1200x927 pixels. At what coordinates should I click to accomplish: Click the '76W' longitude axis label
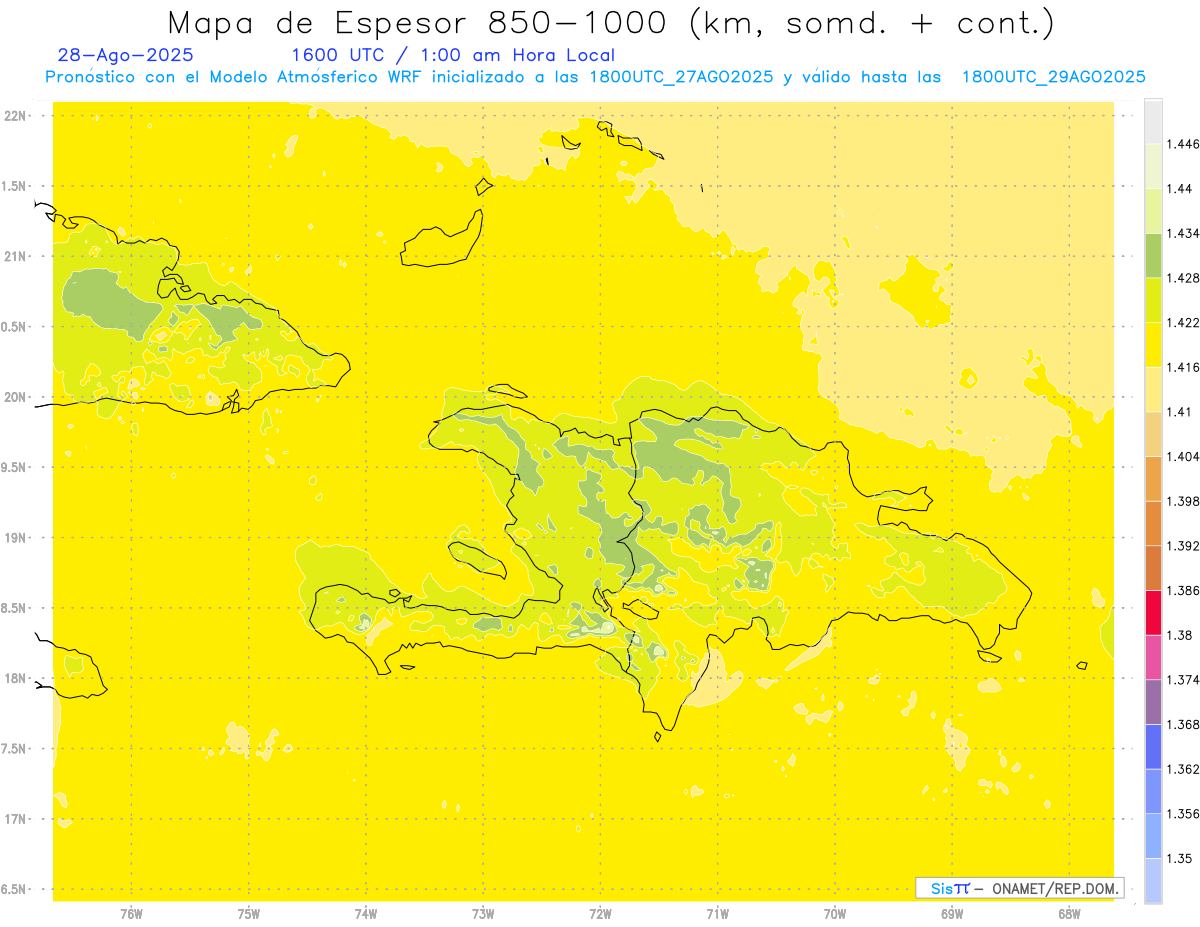(131, 914)
